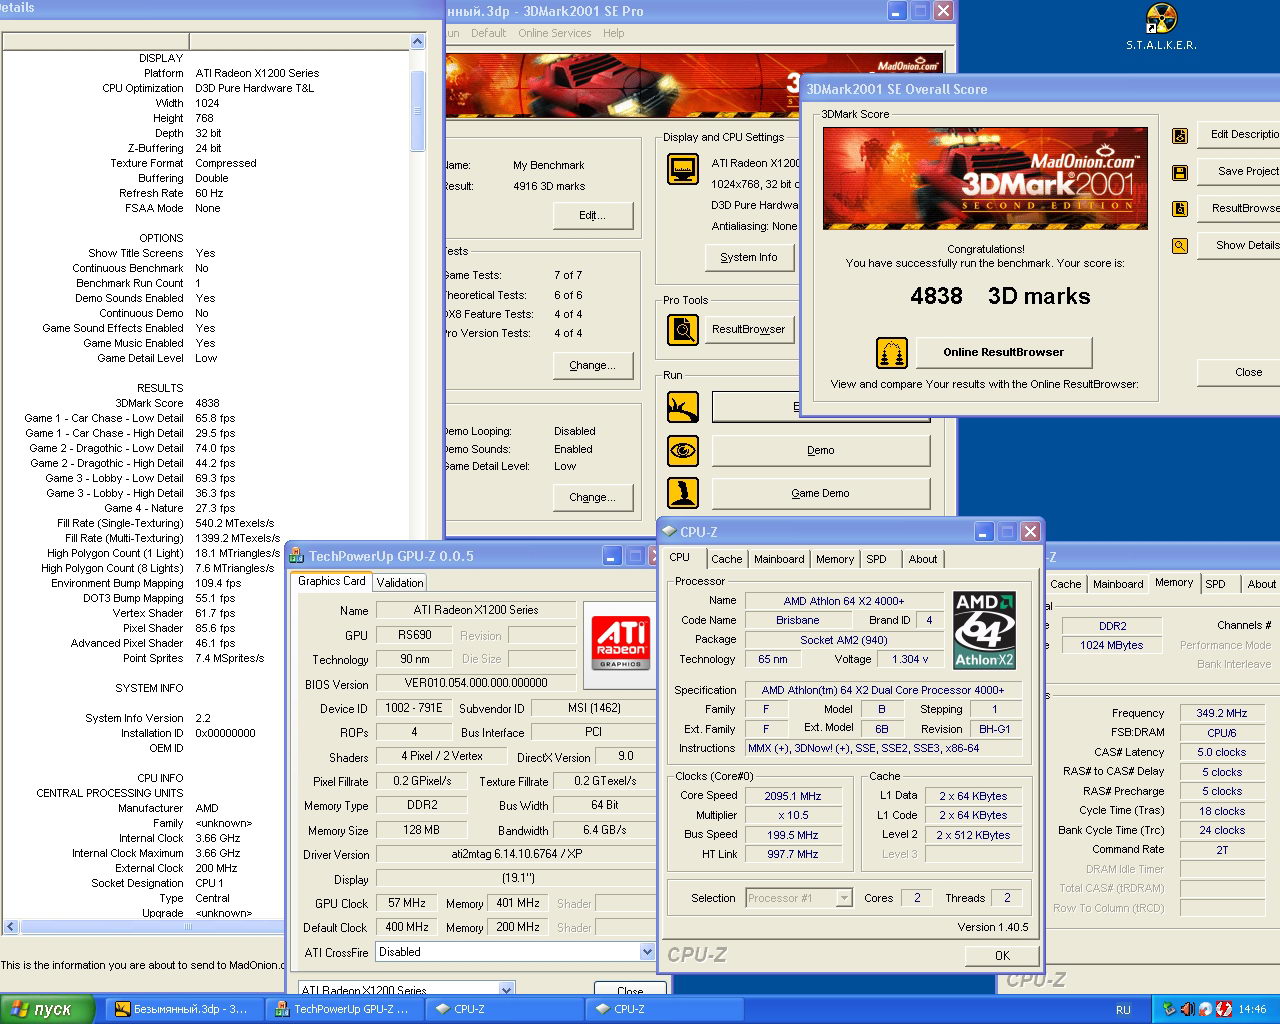Image resolution: width=1280 pixels, height=1024 pixels.
Task: Click the icon beside Edit Description
Action: click(x=1180, y=136)
